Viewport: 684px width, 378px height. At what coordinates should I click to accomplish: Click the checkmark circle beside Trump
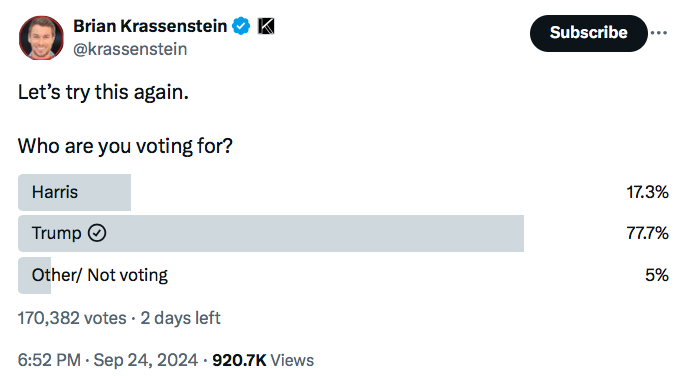pos(97,233)
